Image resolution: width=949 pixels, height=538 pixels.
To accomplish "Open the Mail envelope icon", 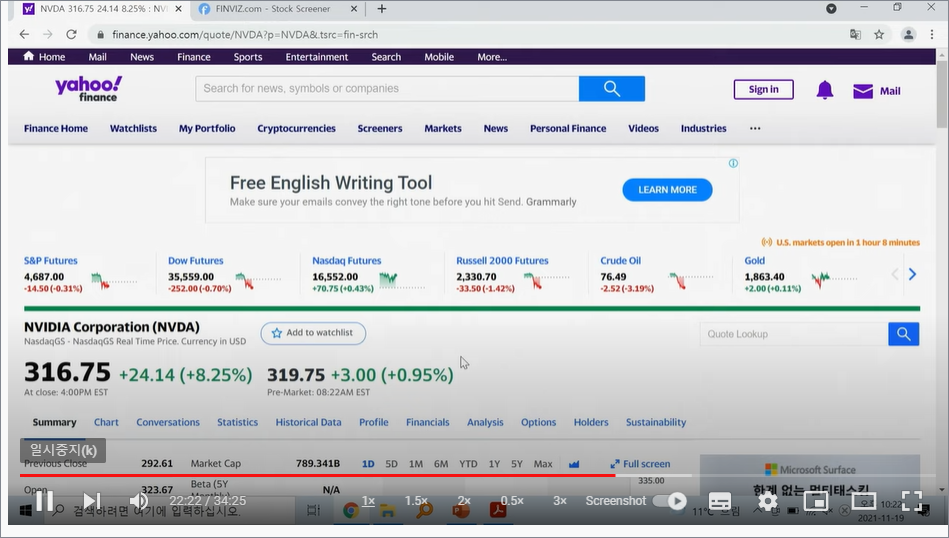I will pos(862,91).
